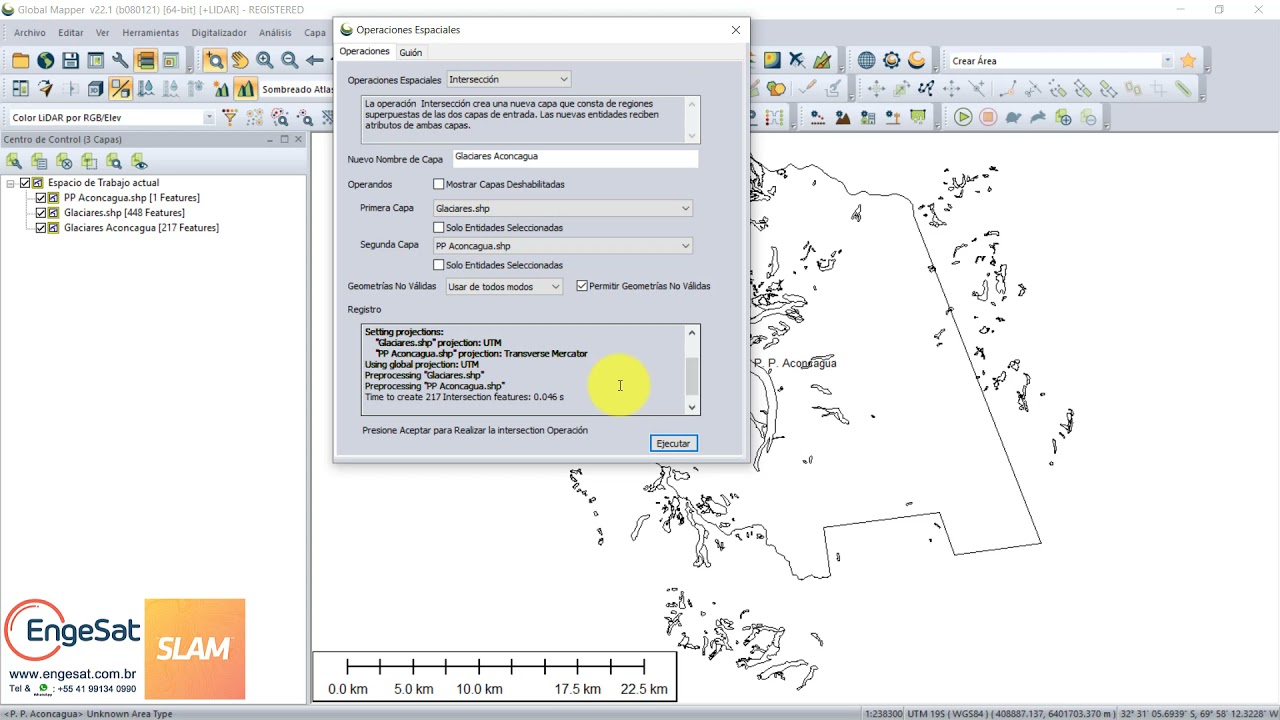This screenshot has height=720, width=1280.
Task: Open a data file with the folder icon
Action: 21,61
